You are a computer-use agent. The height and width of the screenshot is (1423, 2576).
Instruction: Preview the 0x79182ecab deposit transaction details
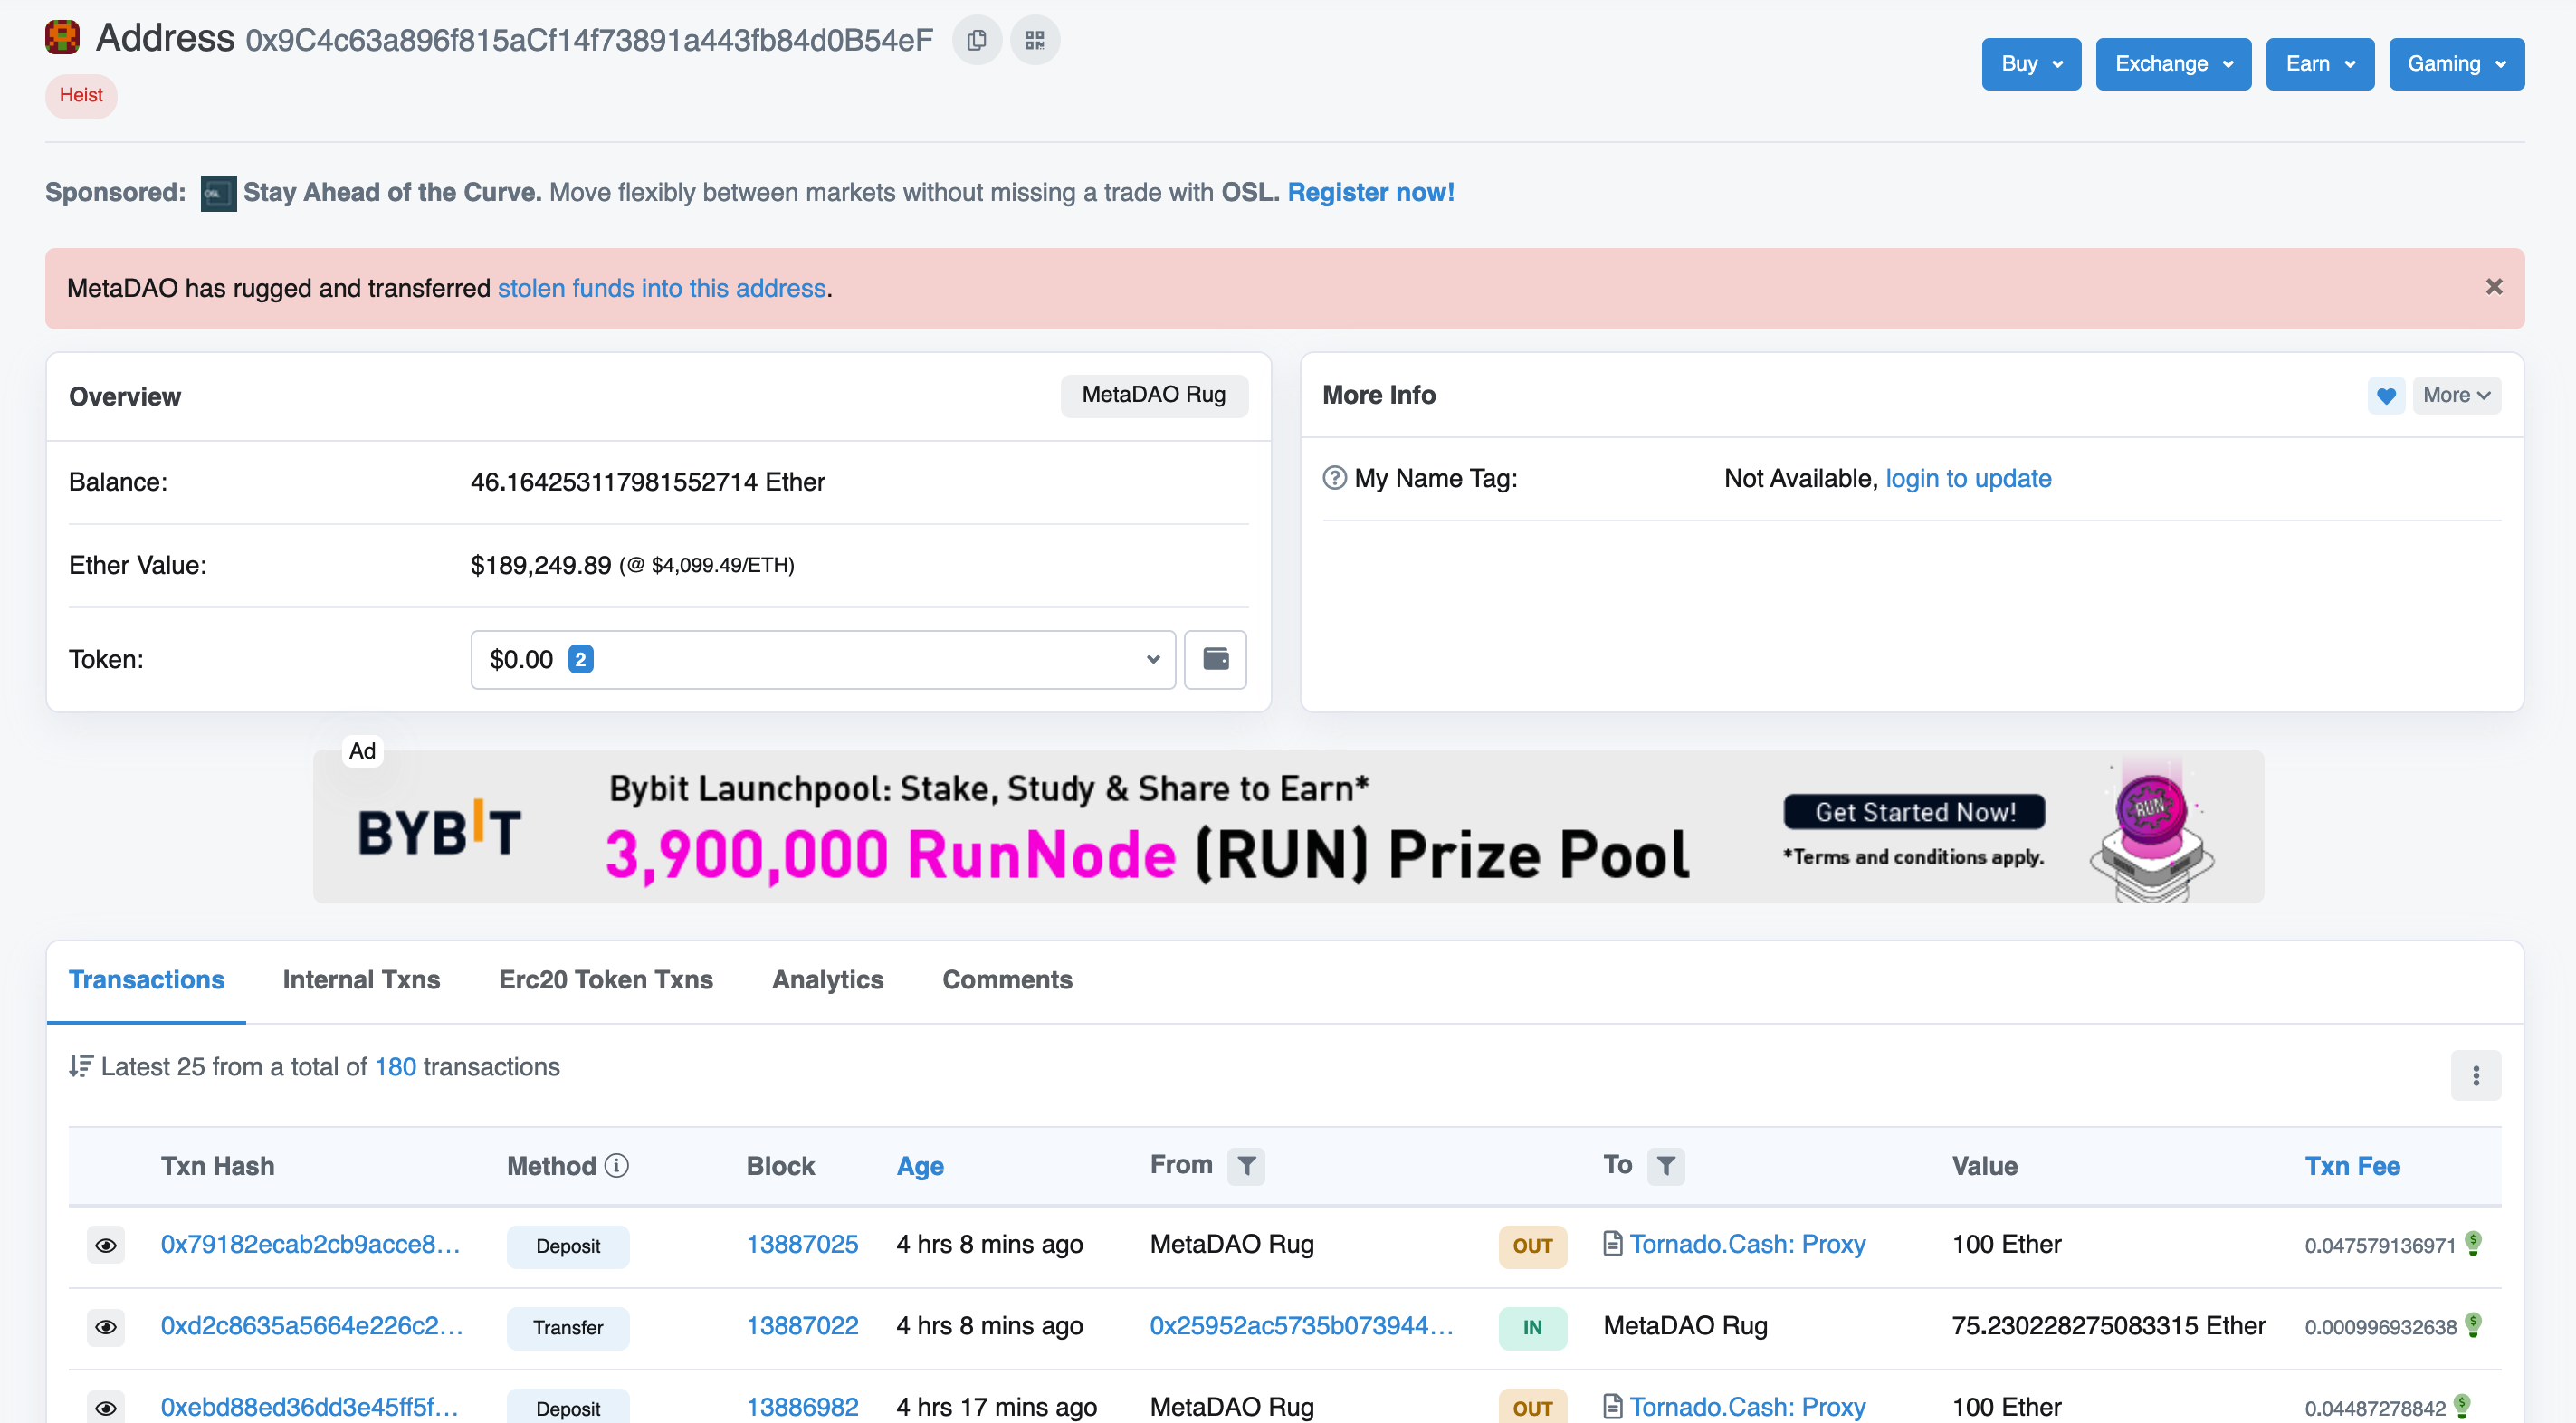106,1245
